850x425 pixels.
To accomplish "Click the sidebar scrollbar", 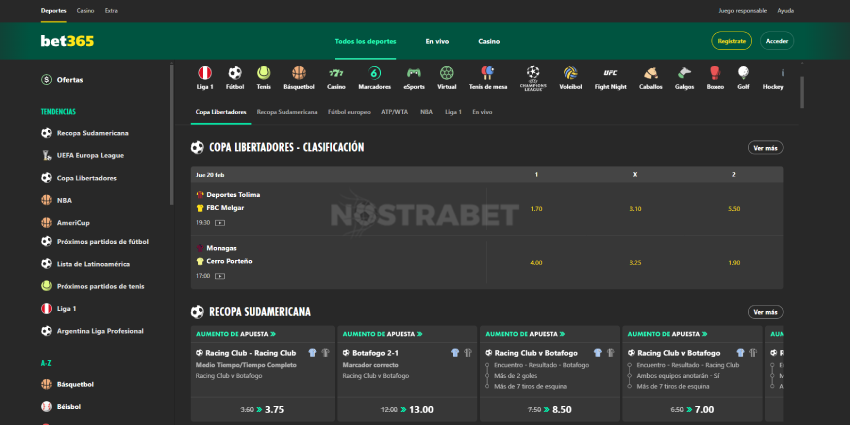I will [x=172, y=134].
